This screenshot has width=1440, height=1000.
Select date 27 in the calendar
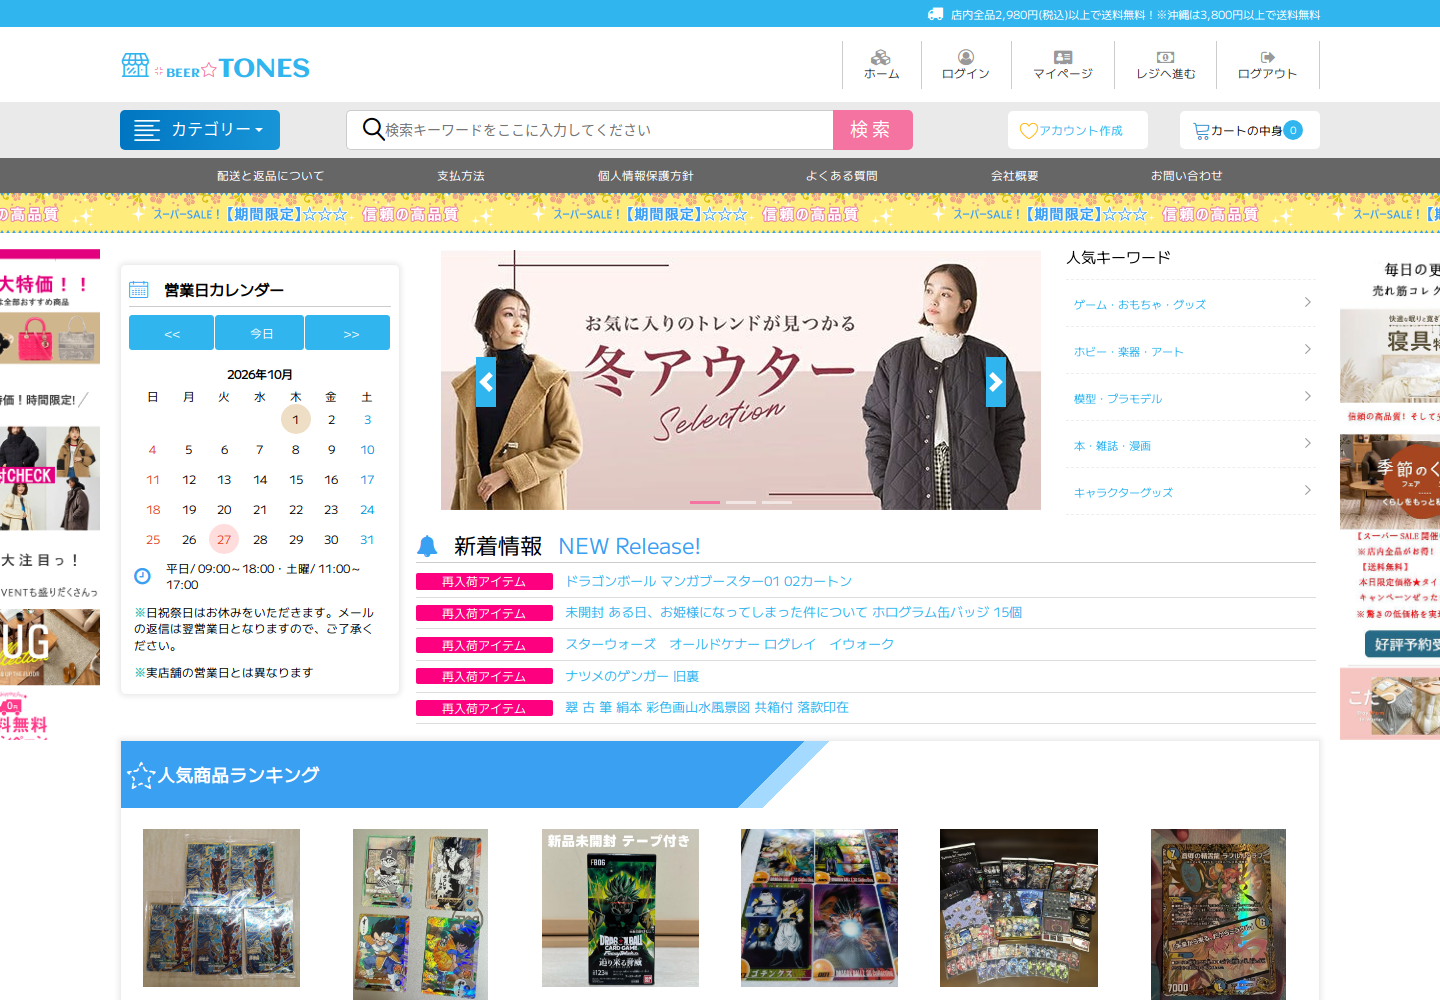[x=224, y=540]
